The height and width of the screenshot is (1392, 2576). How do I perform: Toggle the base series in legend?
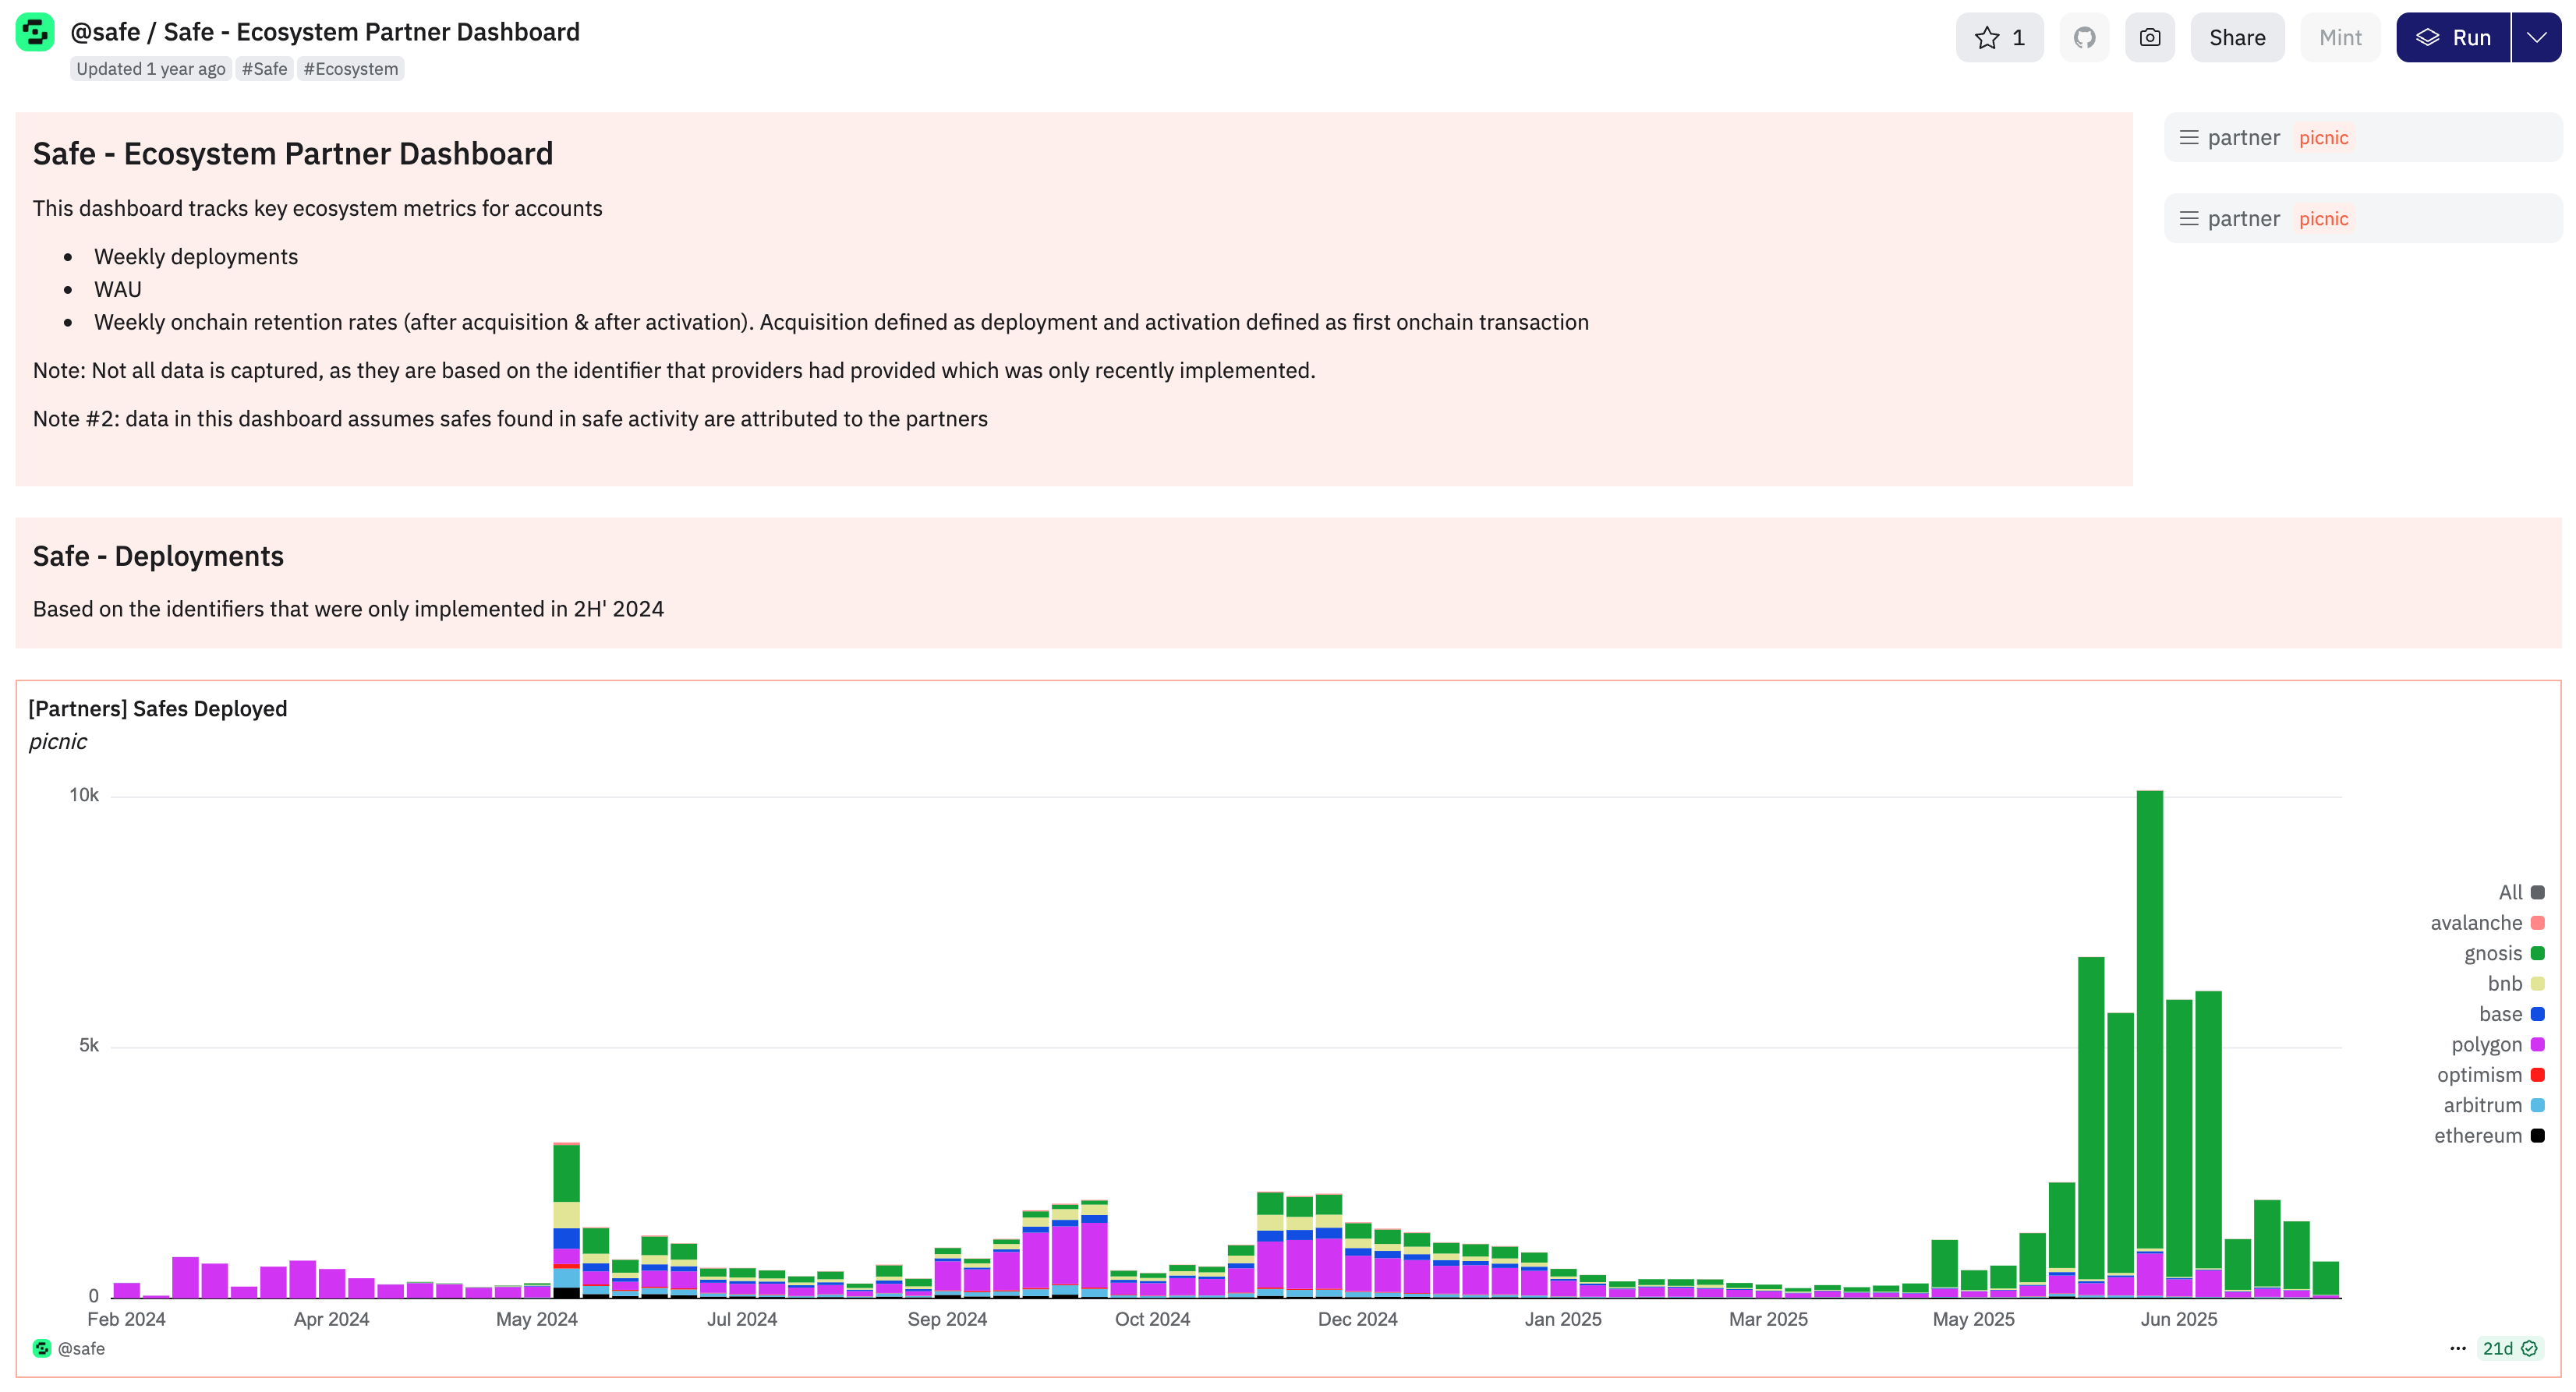tap(2511, 1015)
